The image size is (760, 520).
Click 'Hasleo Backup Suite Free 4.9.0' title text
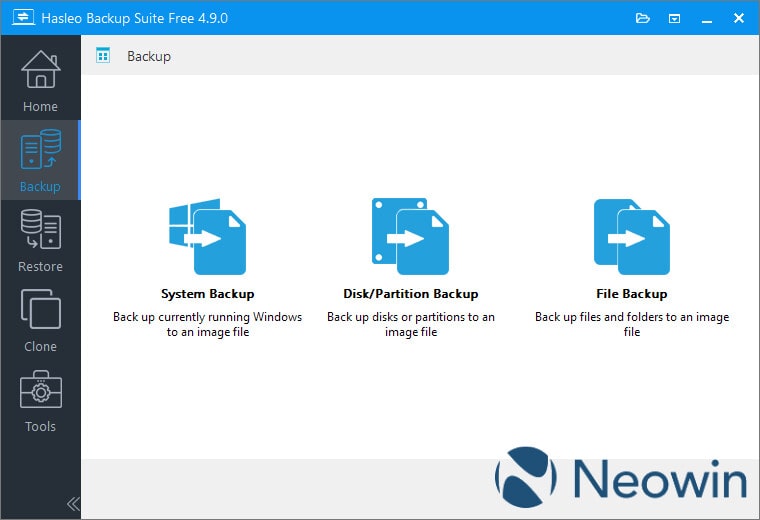[134, 18]
